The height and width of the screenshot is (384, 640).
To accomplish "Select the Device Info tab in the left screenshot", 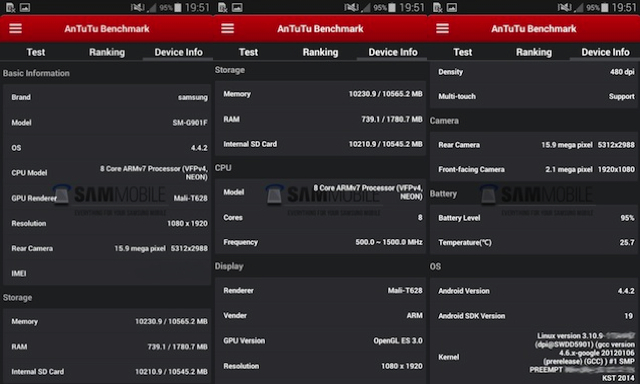I will tap(178, 52).
